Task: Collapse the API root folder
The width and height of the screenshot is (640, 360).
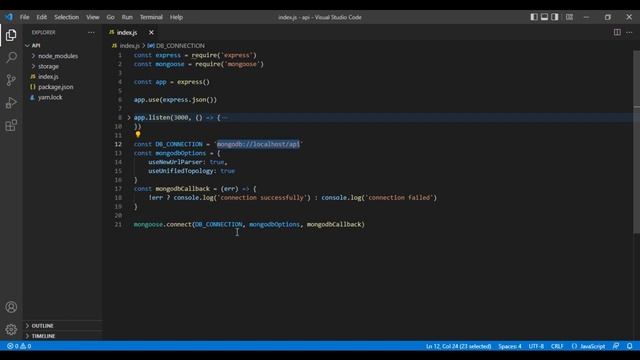Action: pos(62,45)
